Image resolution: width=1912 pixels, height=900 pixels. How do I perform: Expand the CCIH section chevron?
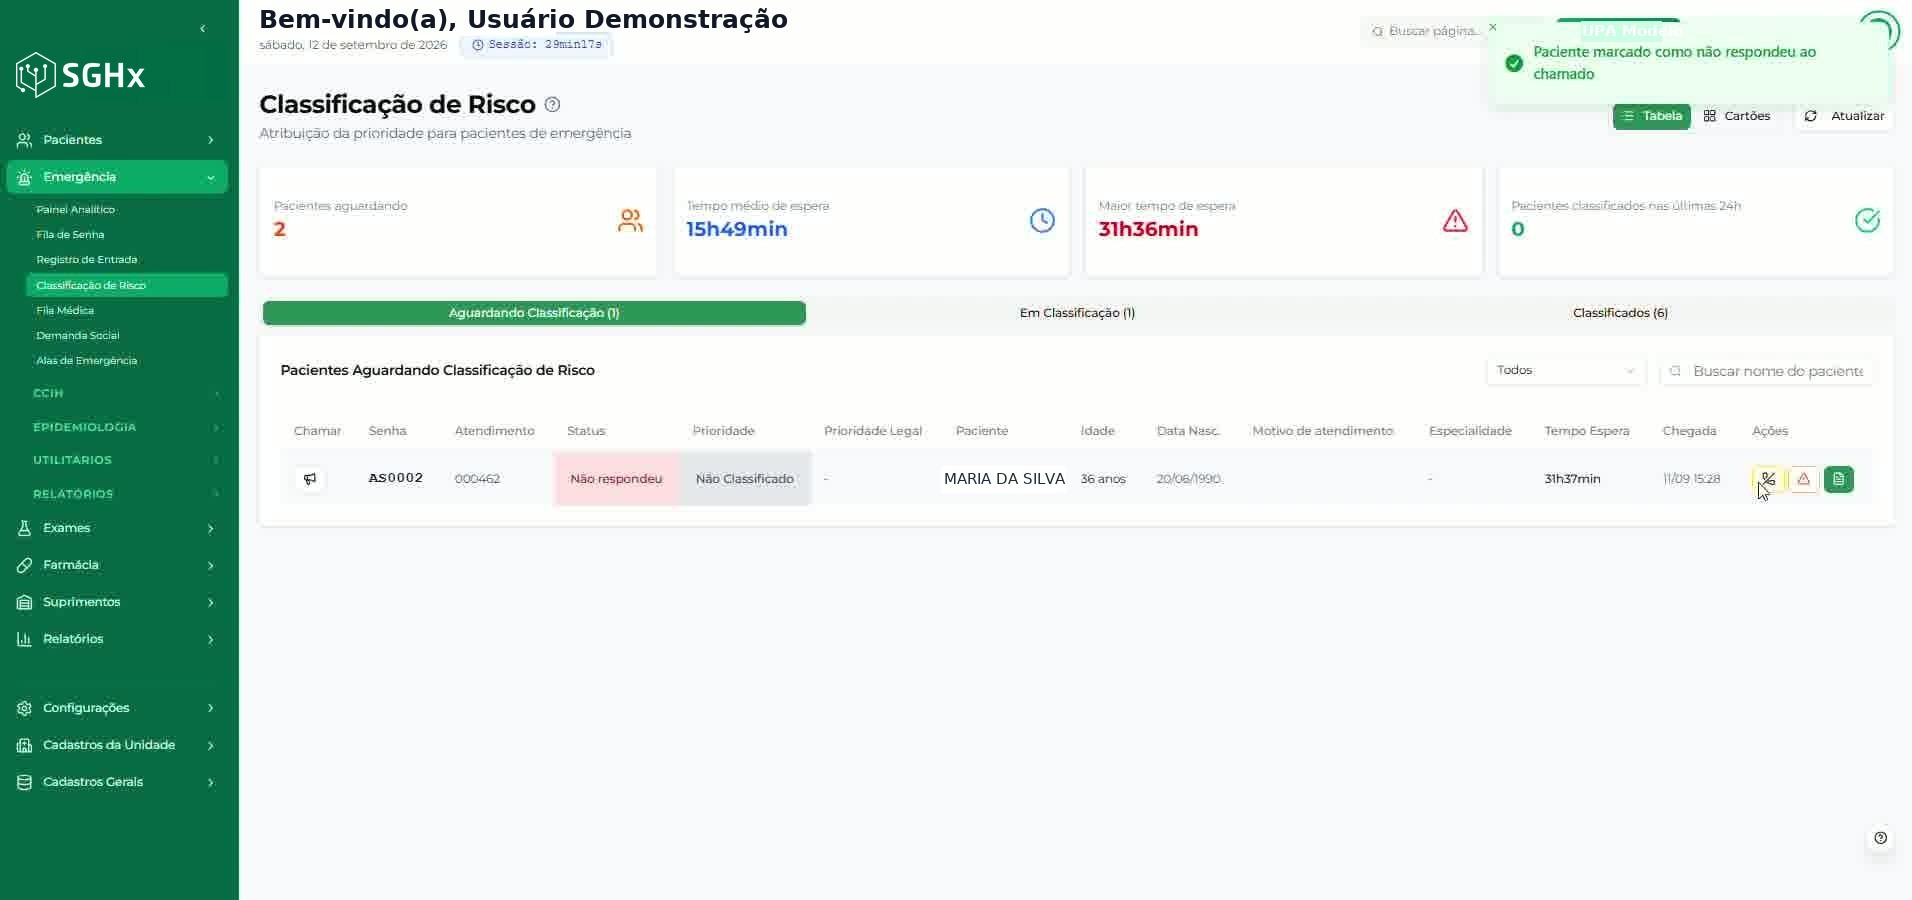click(217, 394)
